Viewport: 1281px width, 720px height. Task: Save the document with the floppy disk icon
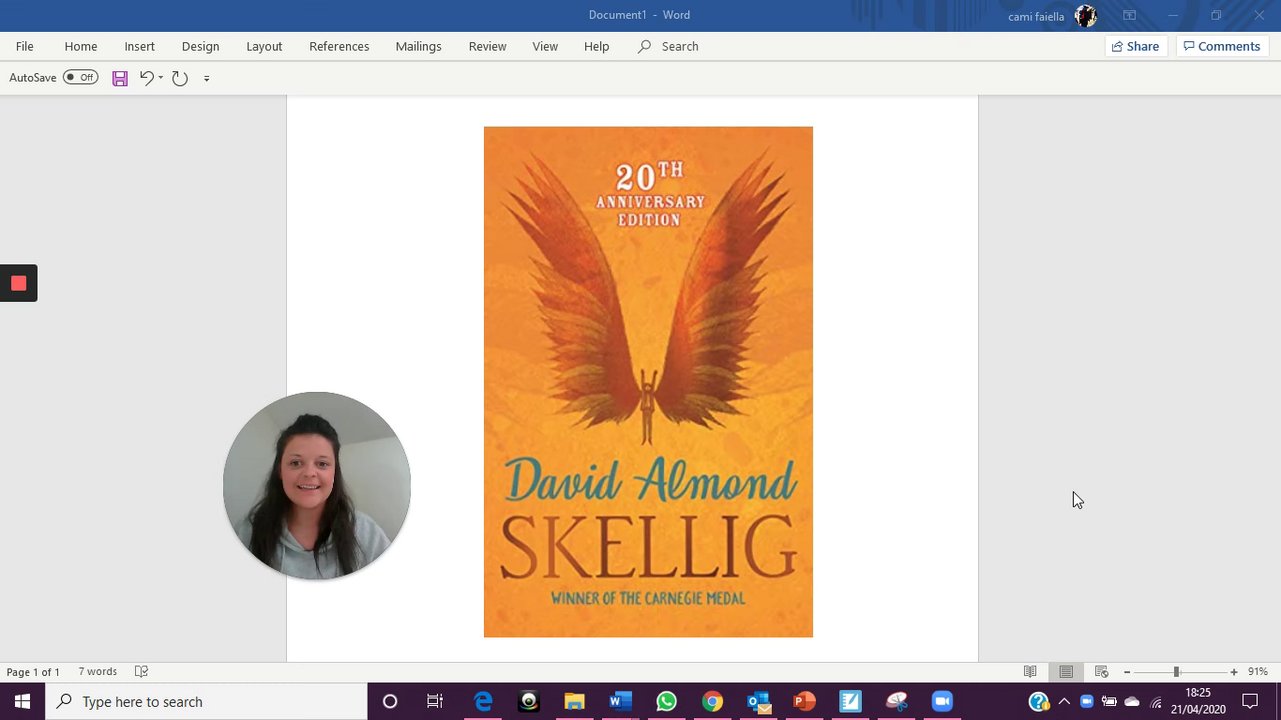click(x=120, y=78)
